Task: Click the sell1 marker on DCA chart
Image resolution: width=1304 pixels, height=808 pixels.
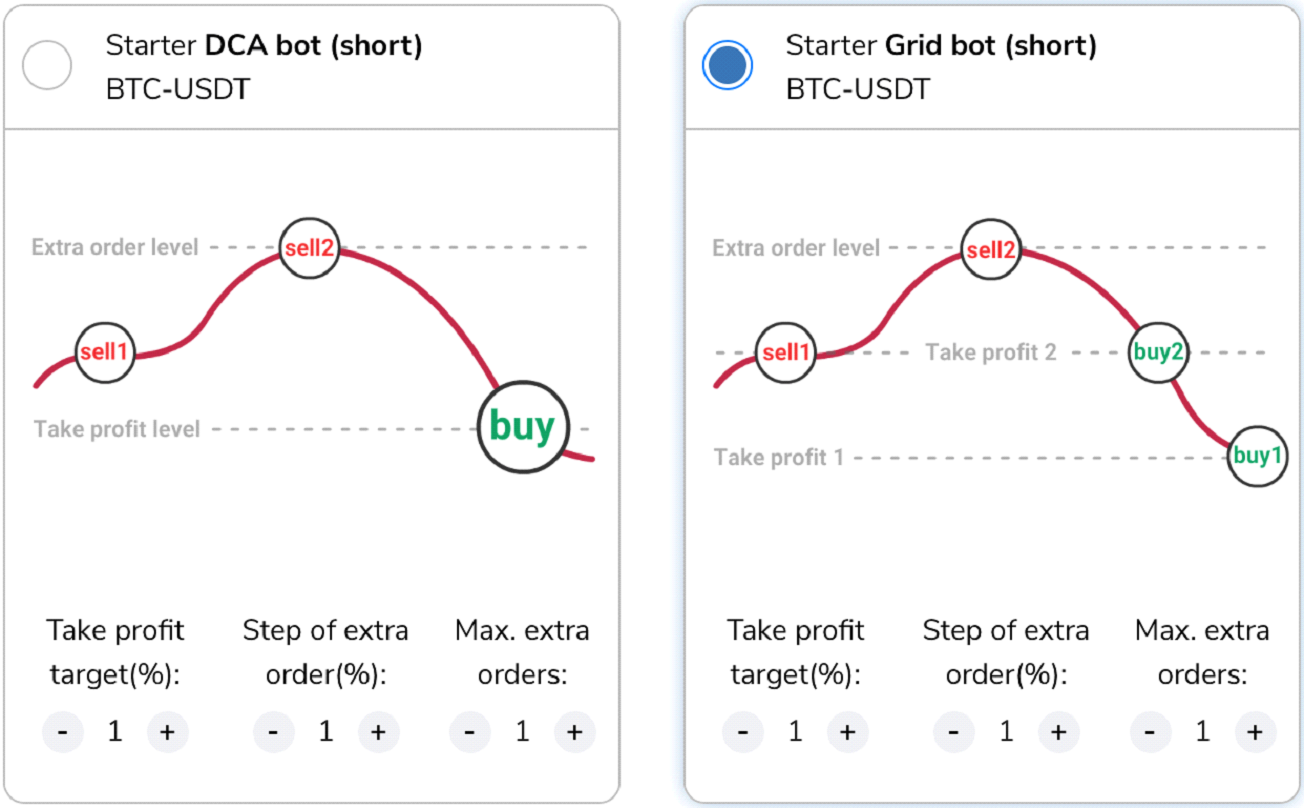Action: 105,352
